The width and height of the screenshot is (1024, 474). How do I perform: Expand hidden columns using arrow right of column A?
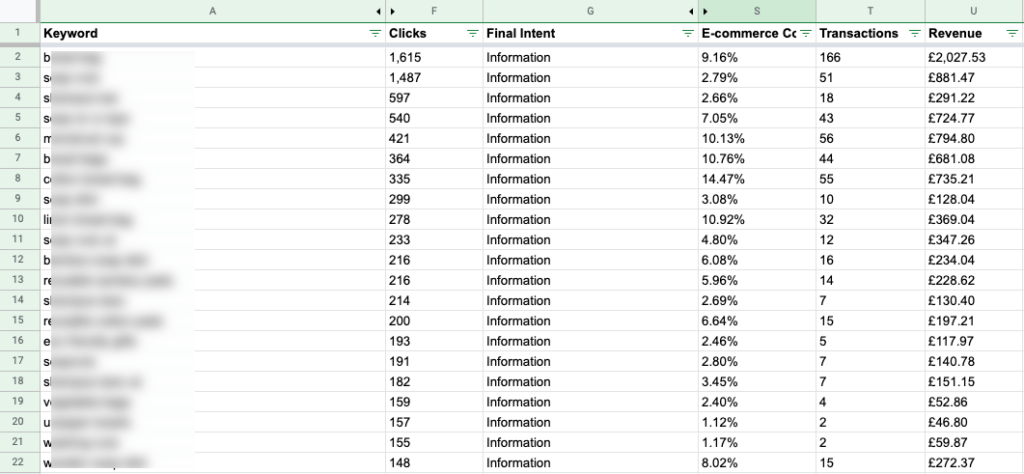(x=378, y=11)
